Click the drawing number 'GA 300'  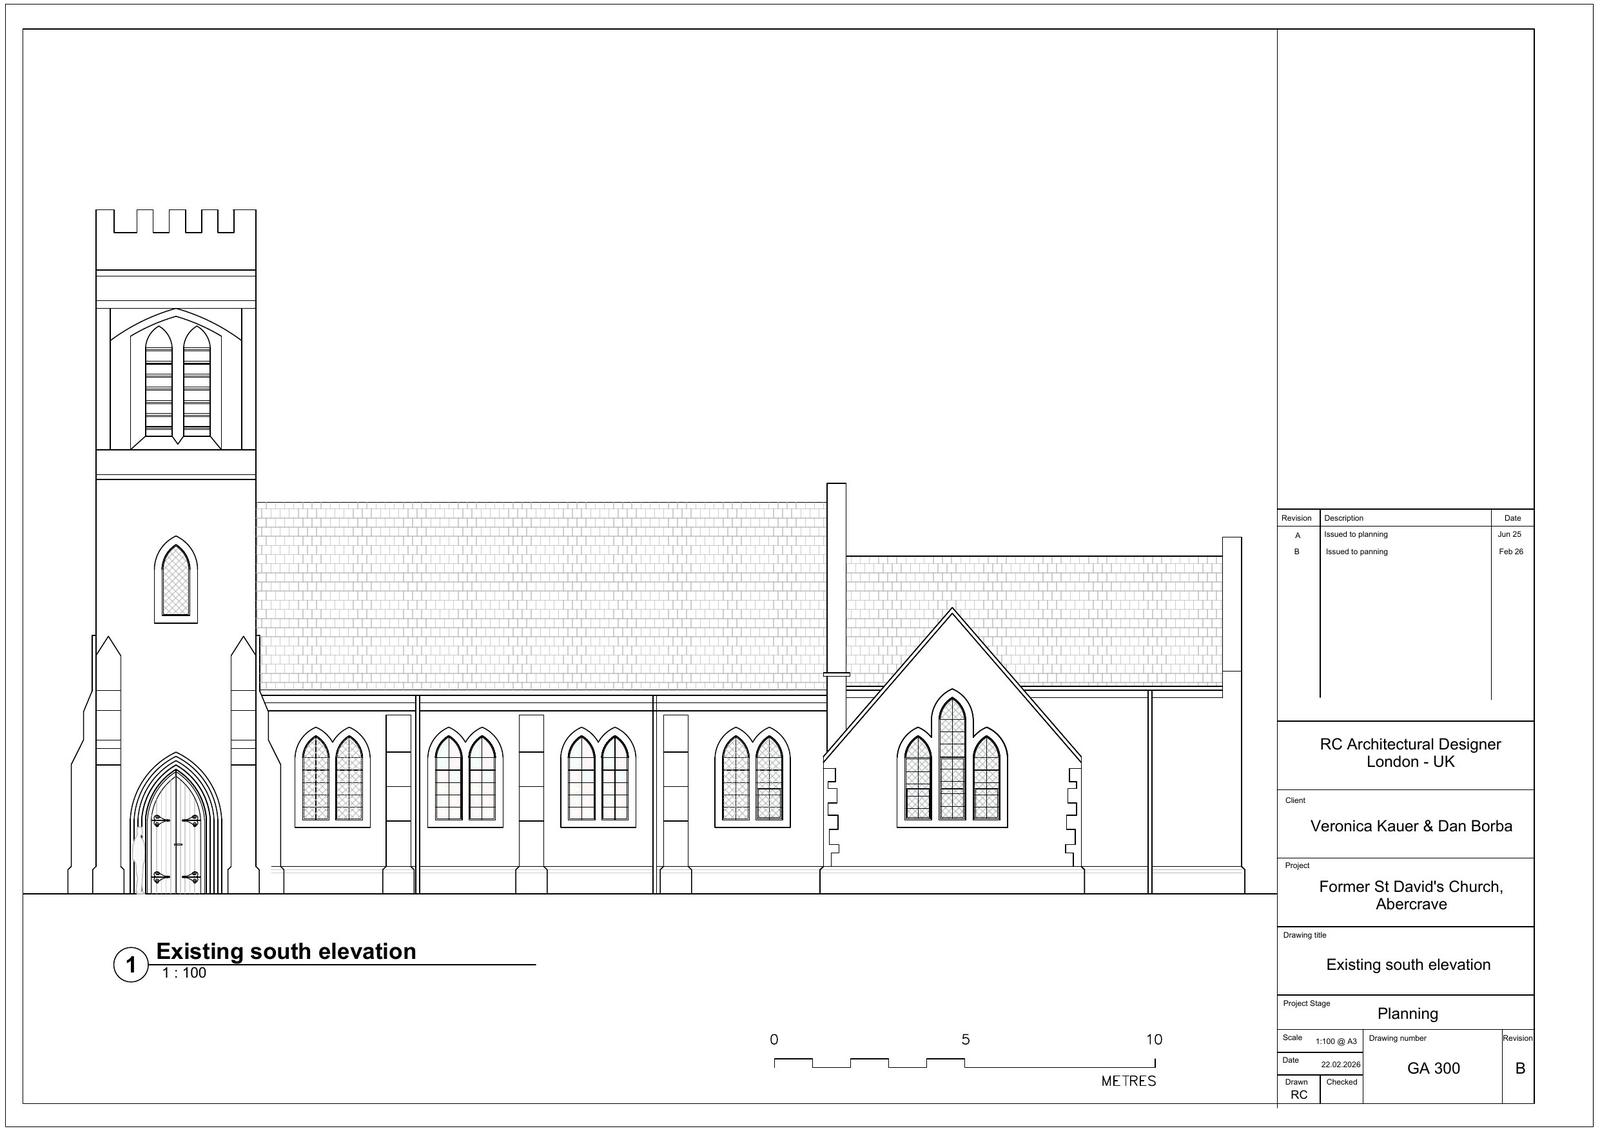coord(1433,1068)
